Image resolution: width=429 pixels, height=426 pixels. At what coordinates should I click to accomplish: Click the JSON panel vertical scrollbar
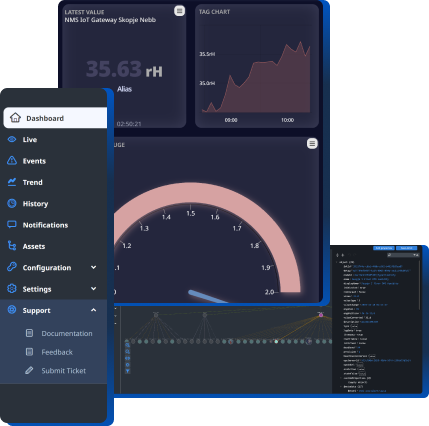point(420,285)
